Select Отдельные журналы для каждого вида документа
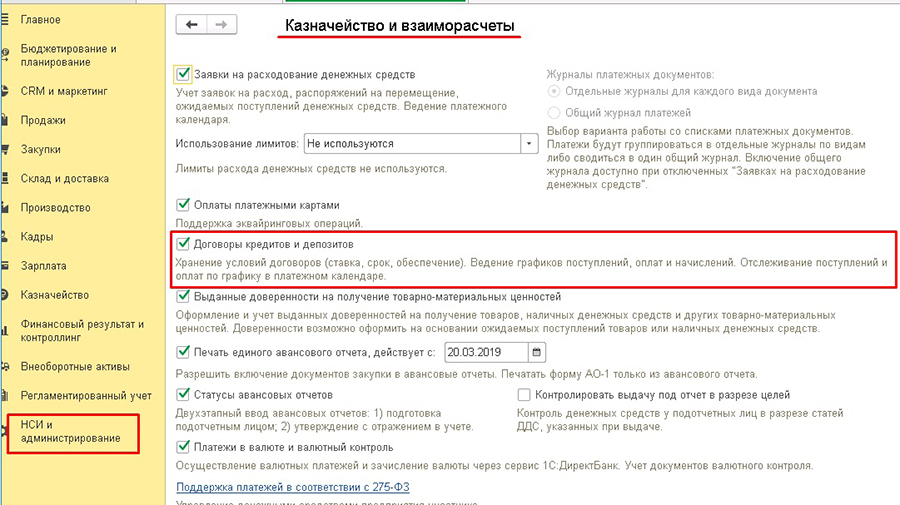 (554, 91)
